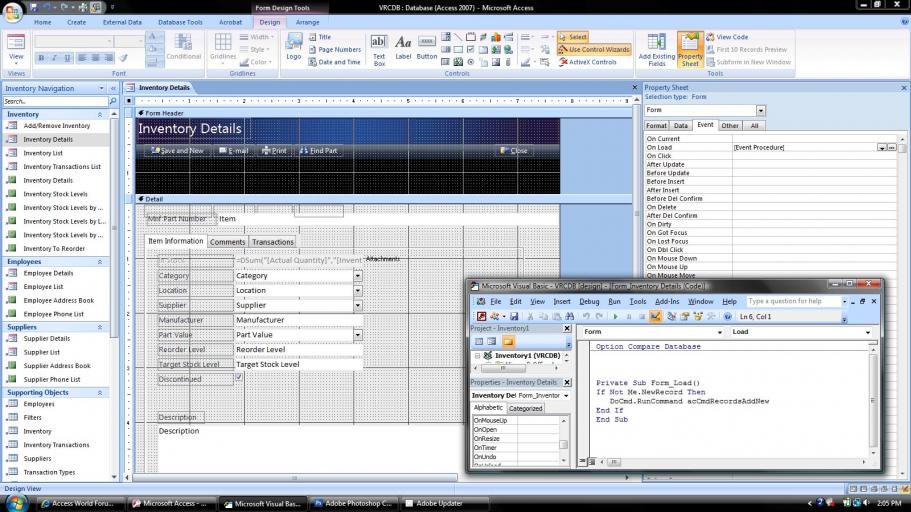Click ActiveX Controls button in ribbon

(587, 62)
